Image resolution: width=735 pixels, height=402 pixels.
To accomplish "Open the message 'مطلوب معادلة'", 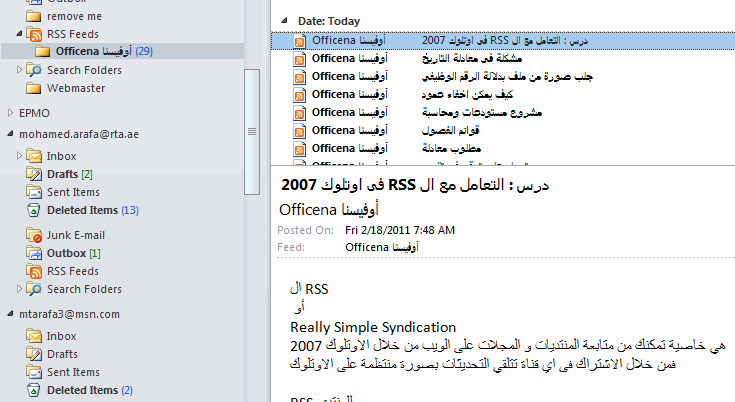I will [x=451, y=149].
